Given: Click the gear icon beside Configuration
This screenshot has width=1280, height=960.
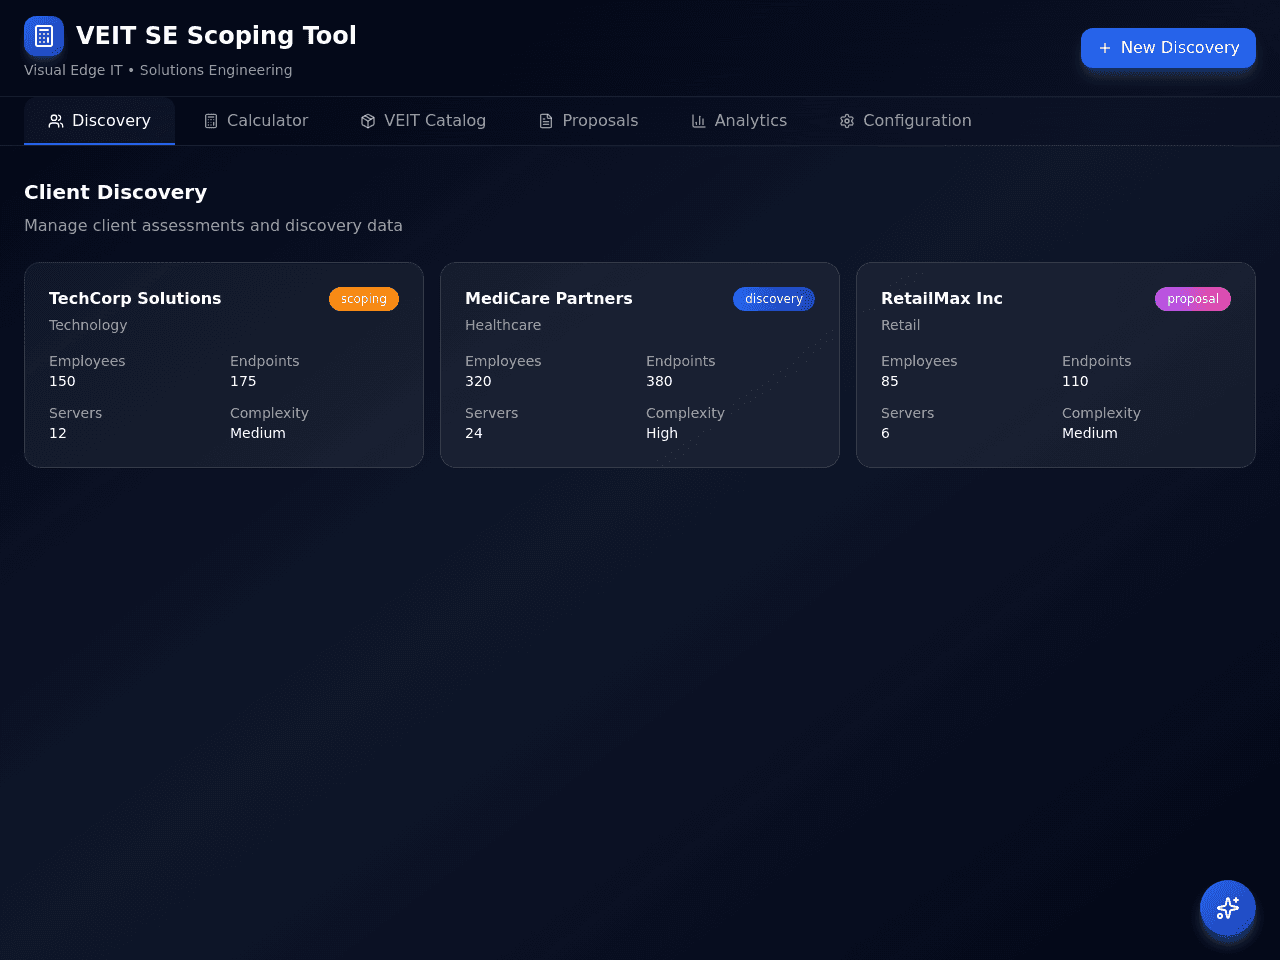Looking at the screenshot, I should 847,121.
